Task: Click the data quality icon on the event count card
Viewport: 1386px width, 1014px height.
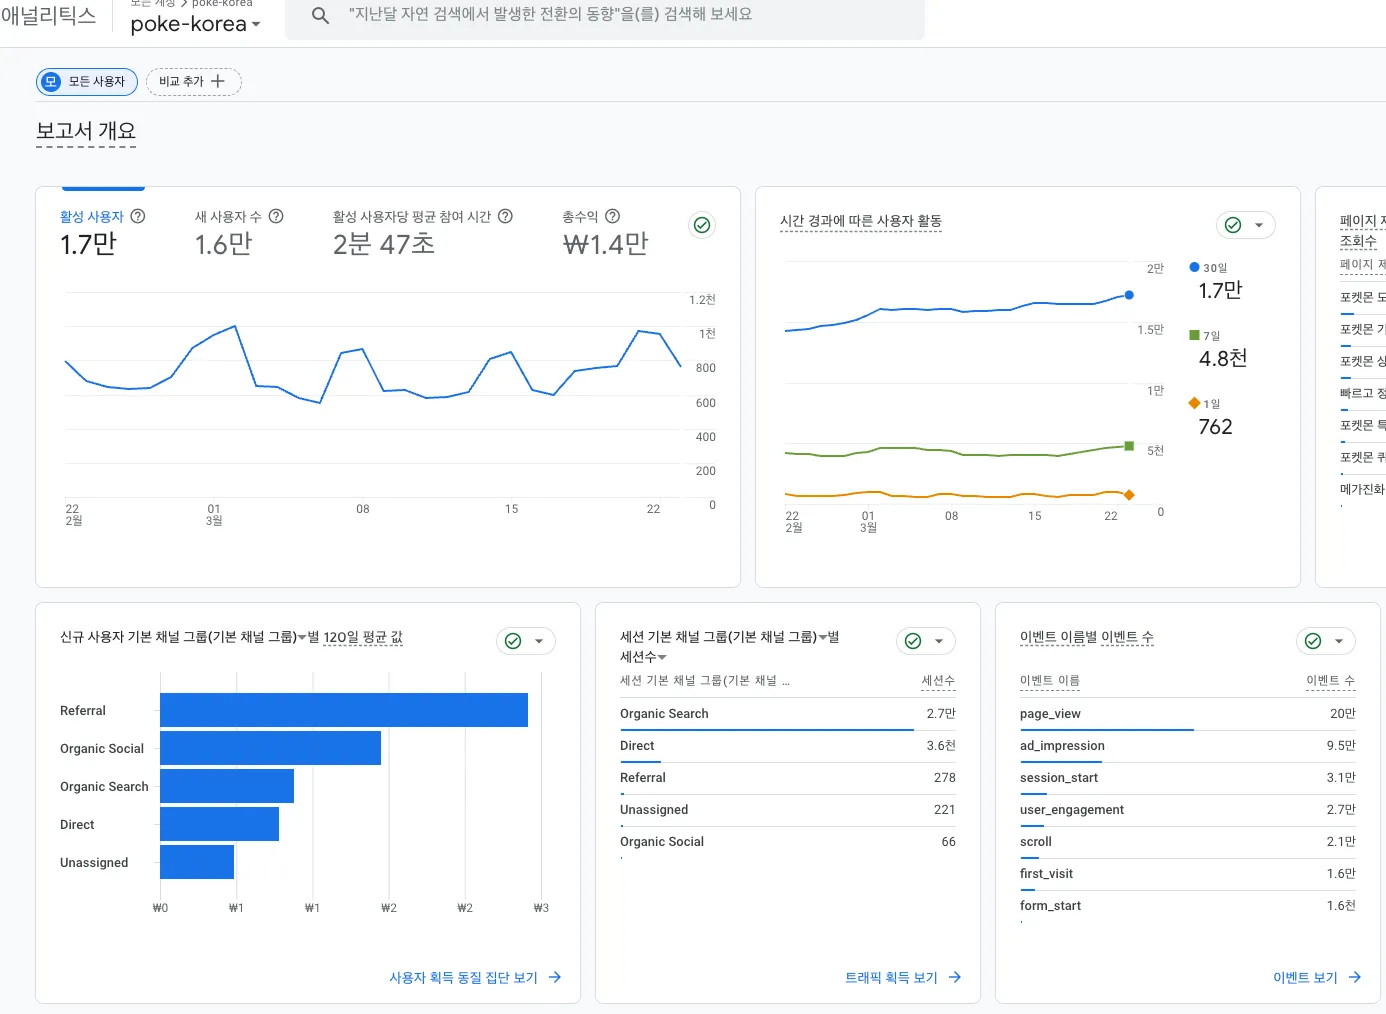Action: tap(1314, 640)
